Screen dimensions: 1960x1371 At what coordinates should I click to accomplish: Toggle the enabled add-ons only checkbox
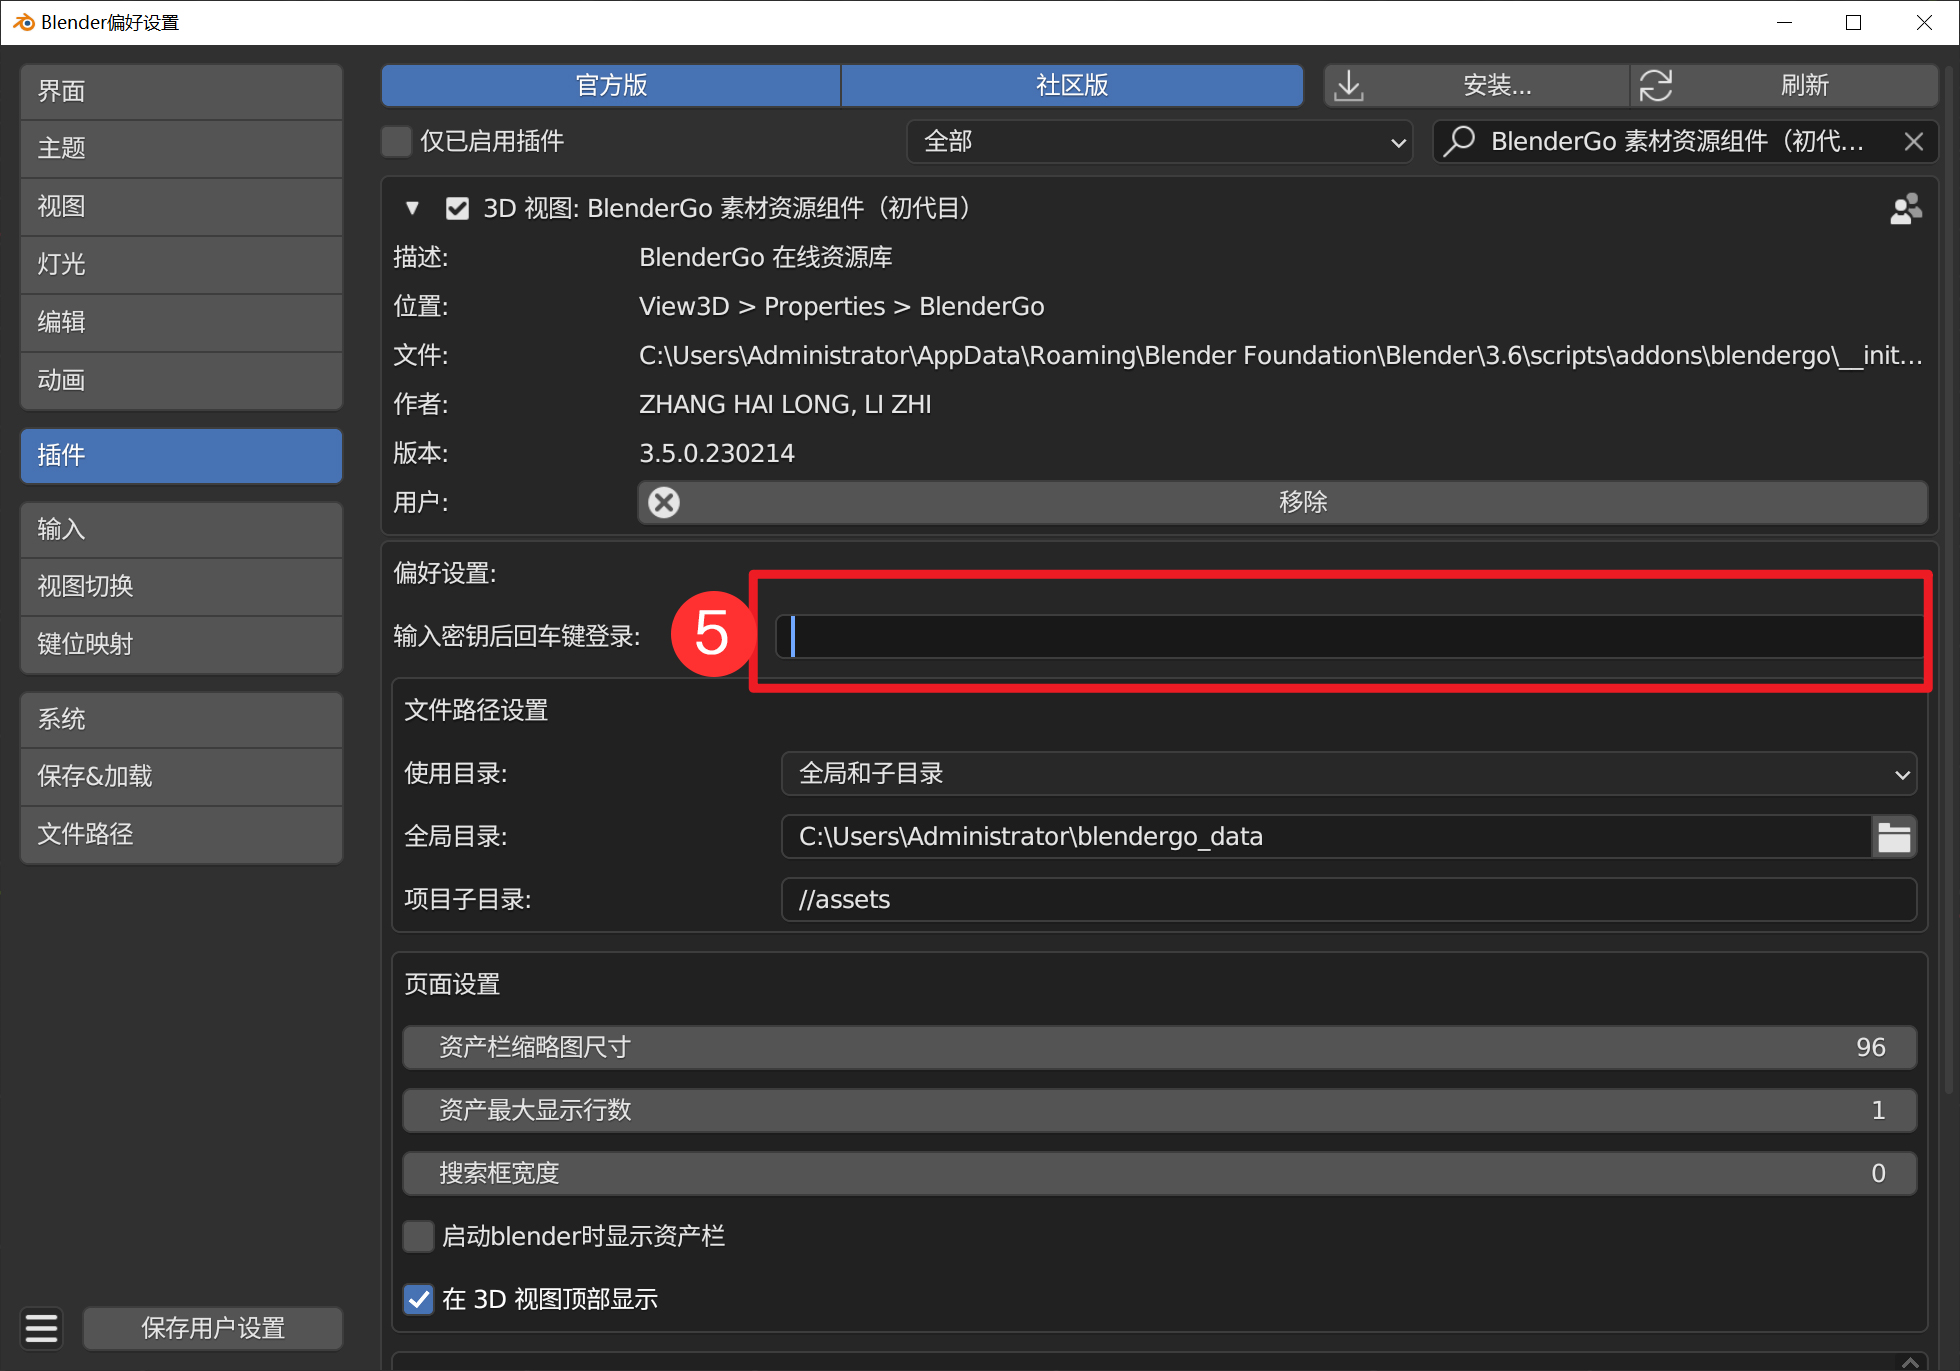click(397, 141)
